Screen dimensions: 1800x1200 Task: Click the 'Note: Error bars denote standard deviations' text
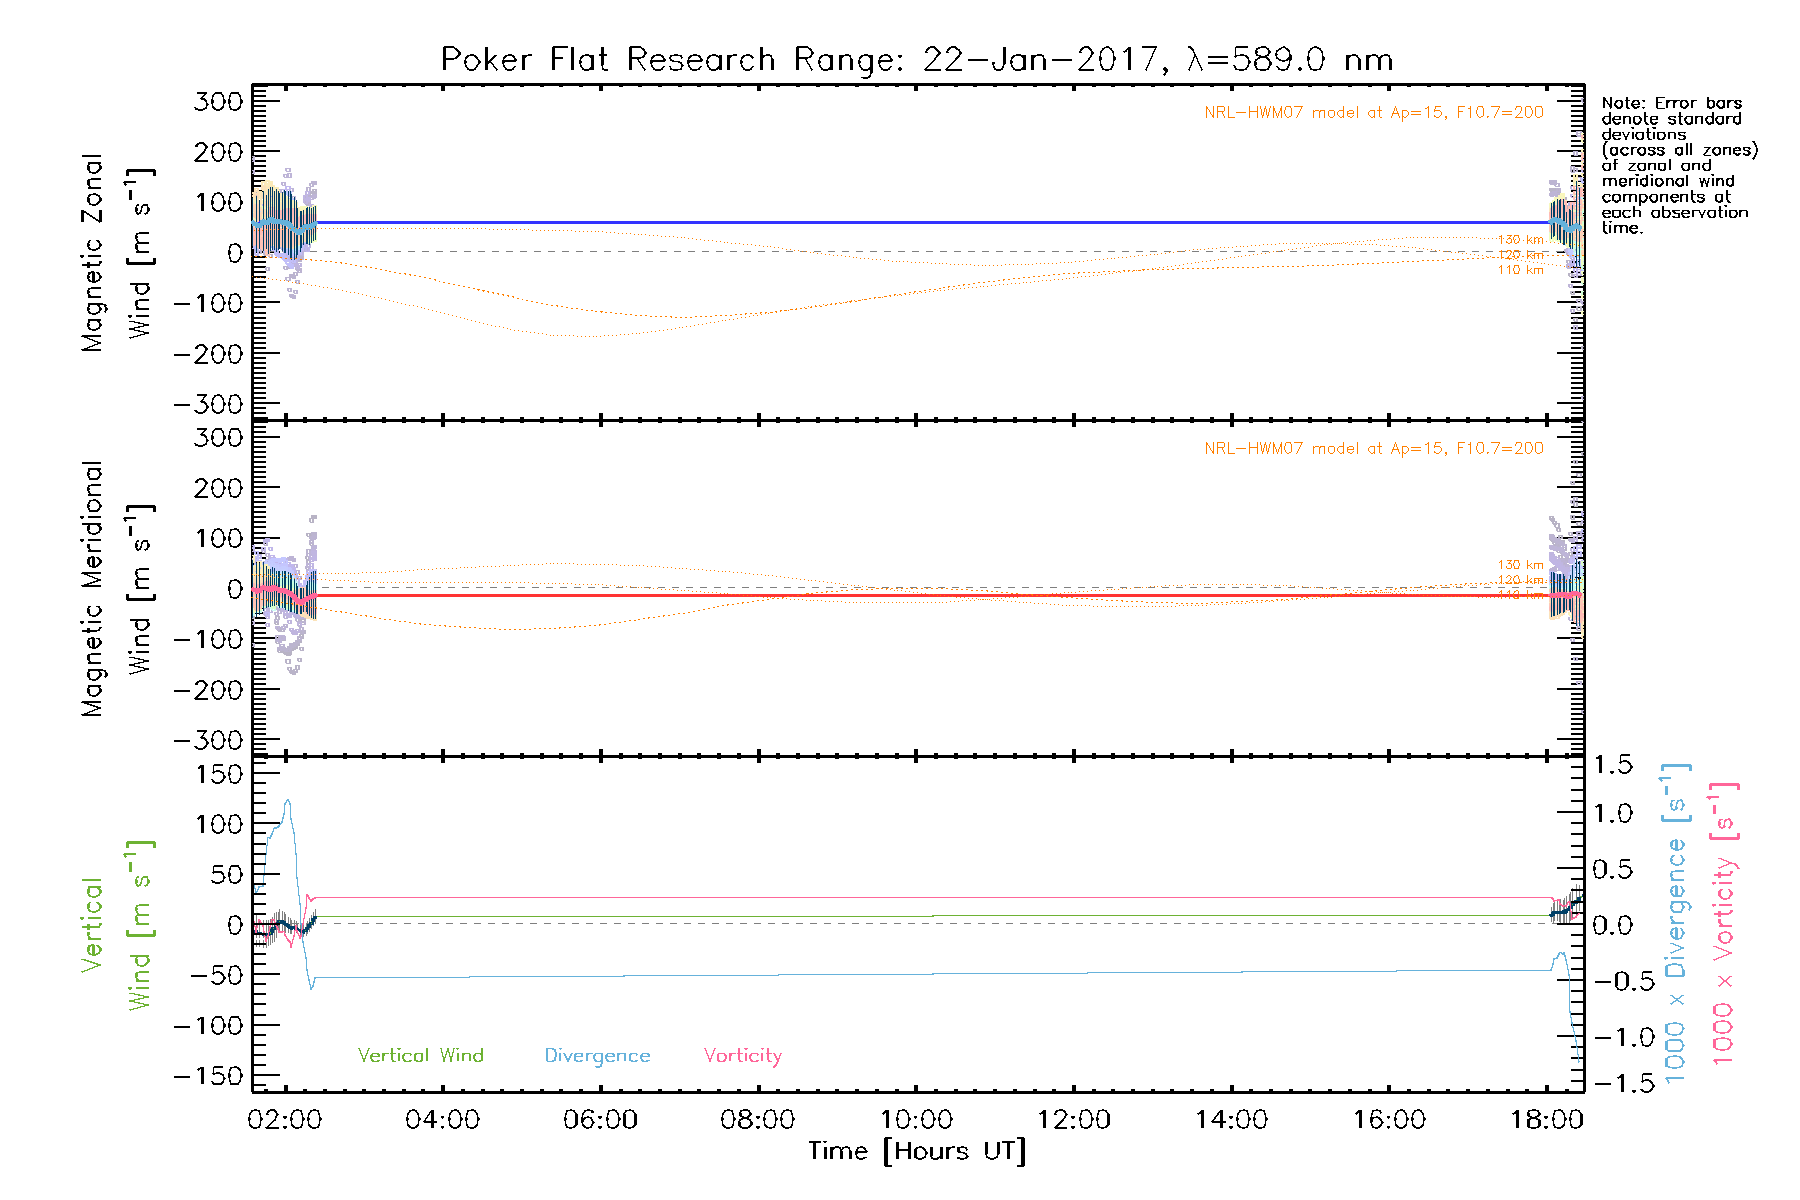[1679, 165]
